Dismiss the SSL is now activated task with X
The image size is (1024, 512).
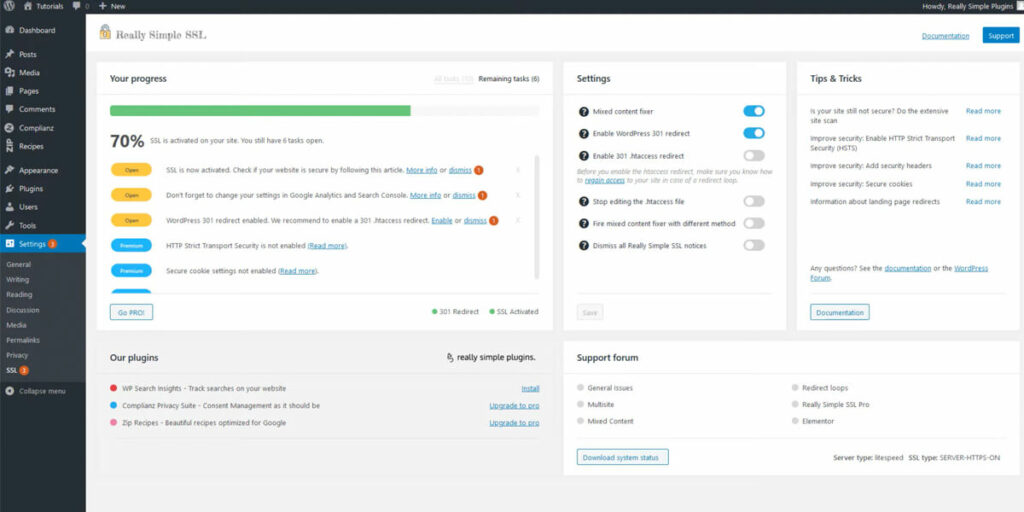click(x=518, y=170)
